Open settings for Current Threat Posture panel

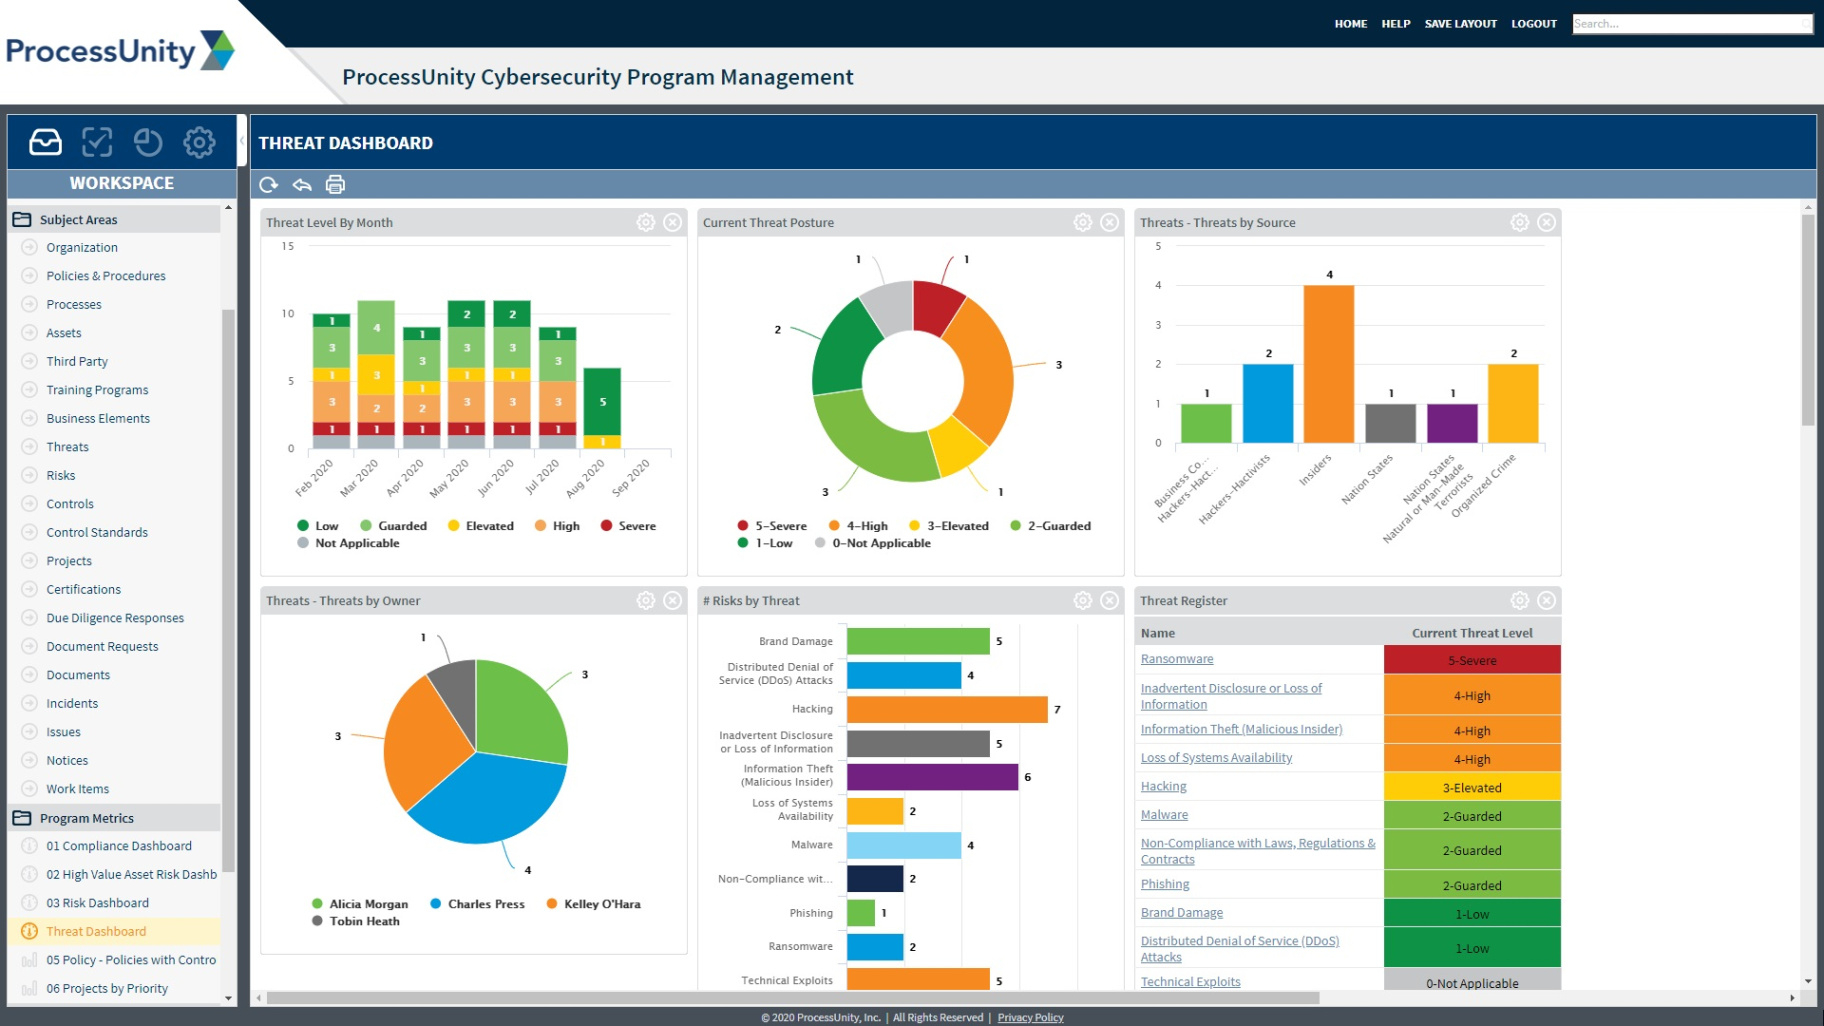point(1083,222)
